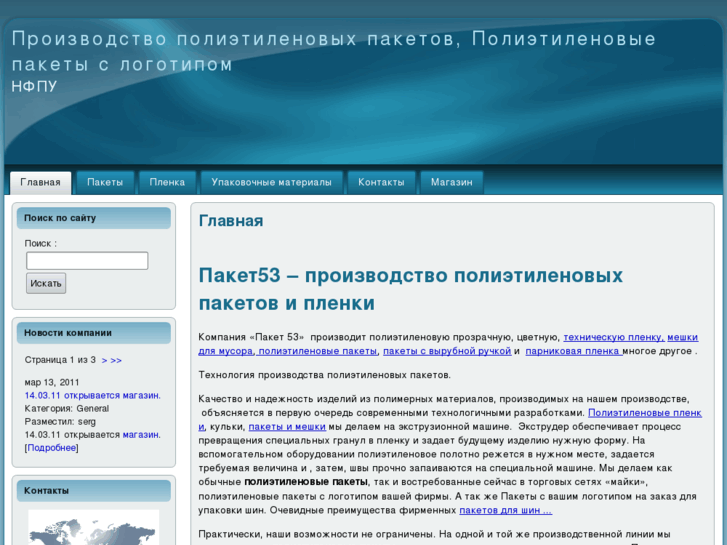Follow the пакеты и мешки link
The width and height of the screenshot is (727, 545).
coord(287,427)
